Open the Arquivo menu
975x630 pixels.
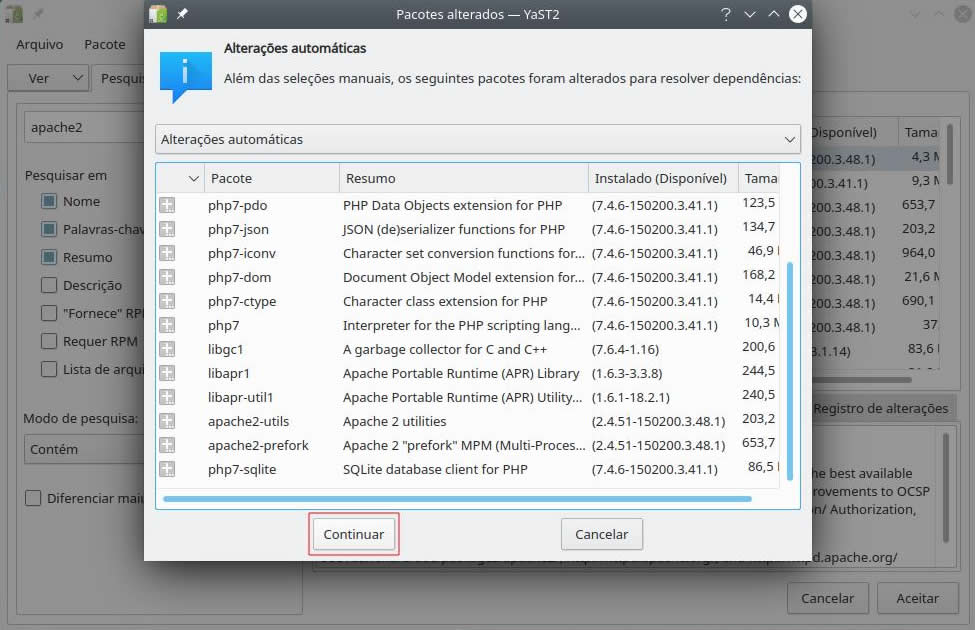click(40, 44)
